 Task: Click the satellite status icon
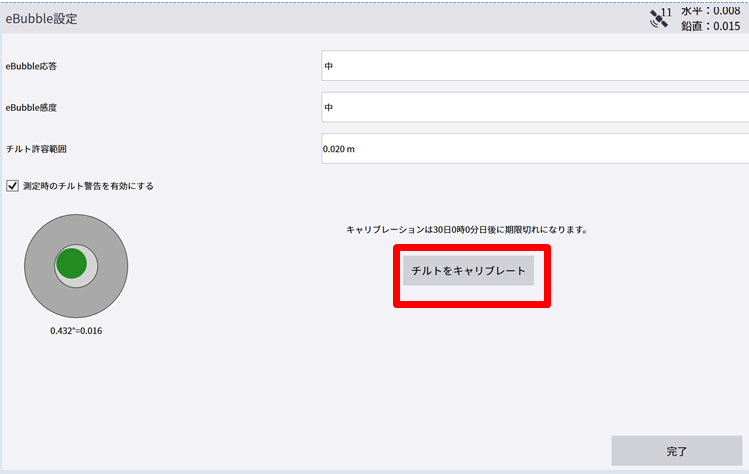coord(658,19)
